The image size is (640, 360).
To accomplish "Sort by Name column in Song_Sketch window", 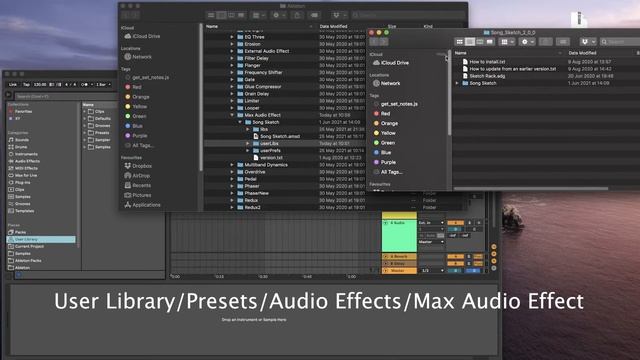I will click(508, 53).
